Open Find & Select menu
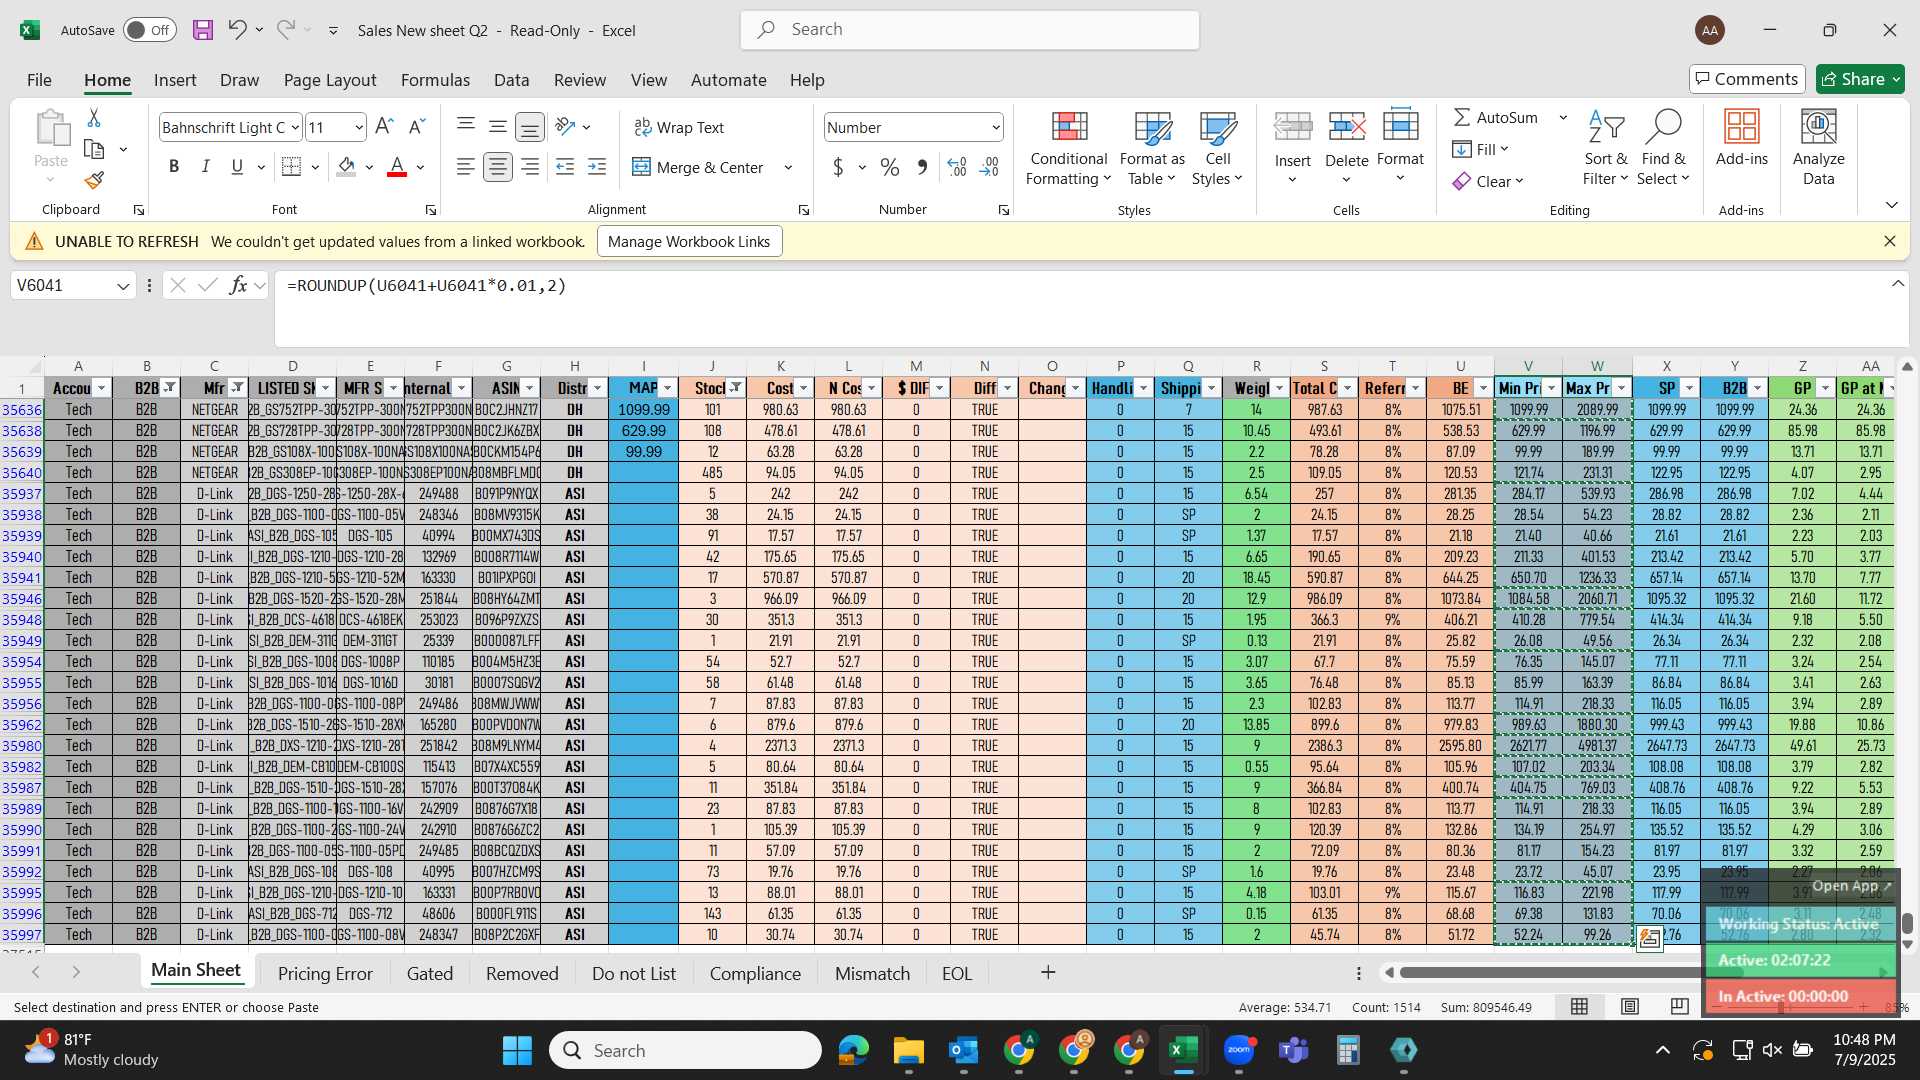The width and height of the screenshot is (1920, 1080). pyautogui.click(x=1663, y=149)
